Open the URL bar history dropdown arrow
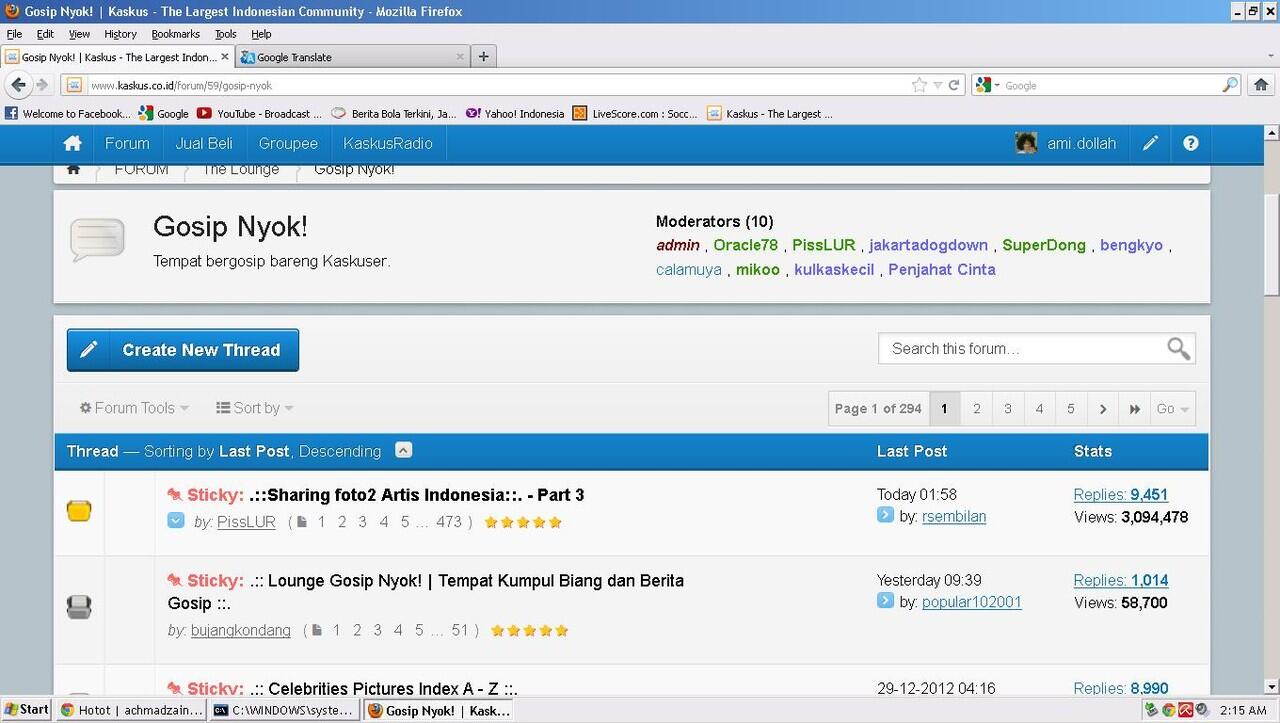 [x=938, y=85]
